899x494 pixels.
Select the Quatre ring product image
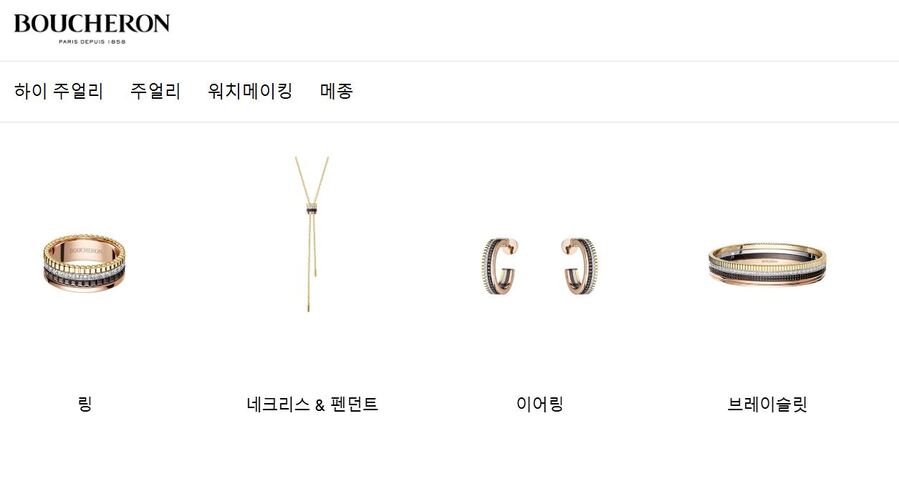84,263
